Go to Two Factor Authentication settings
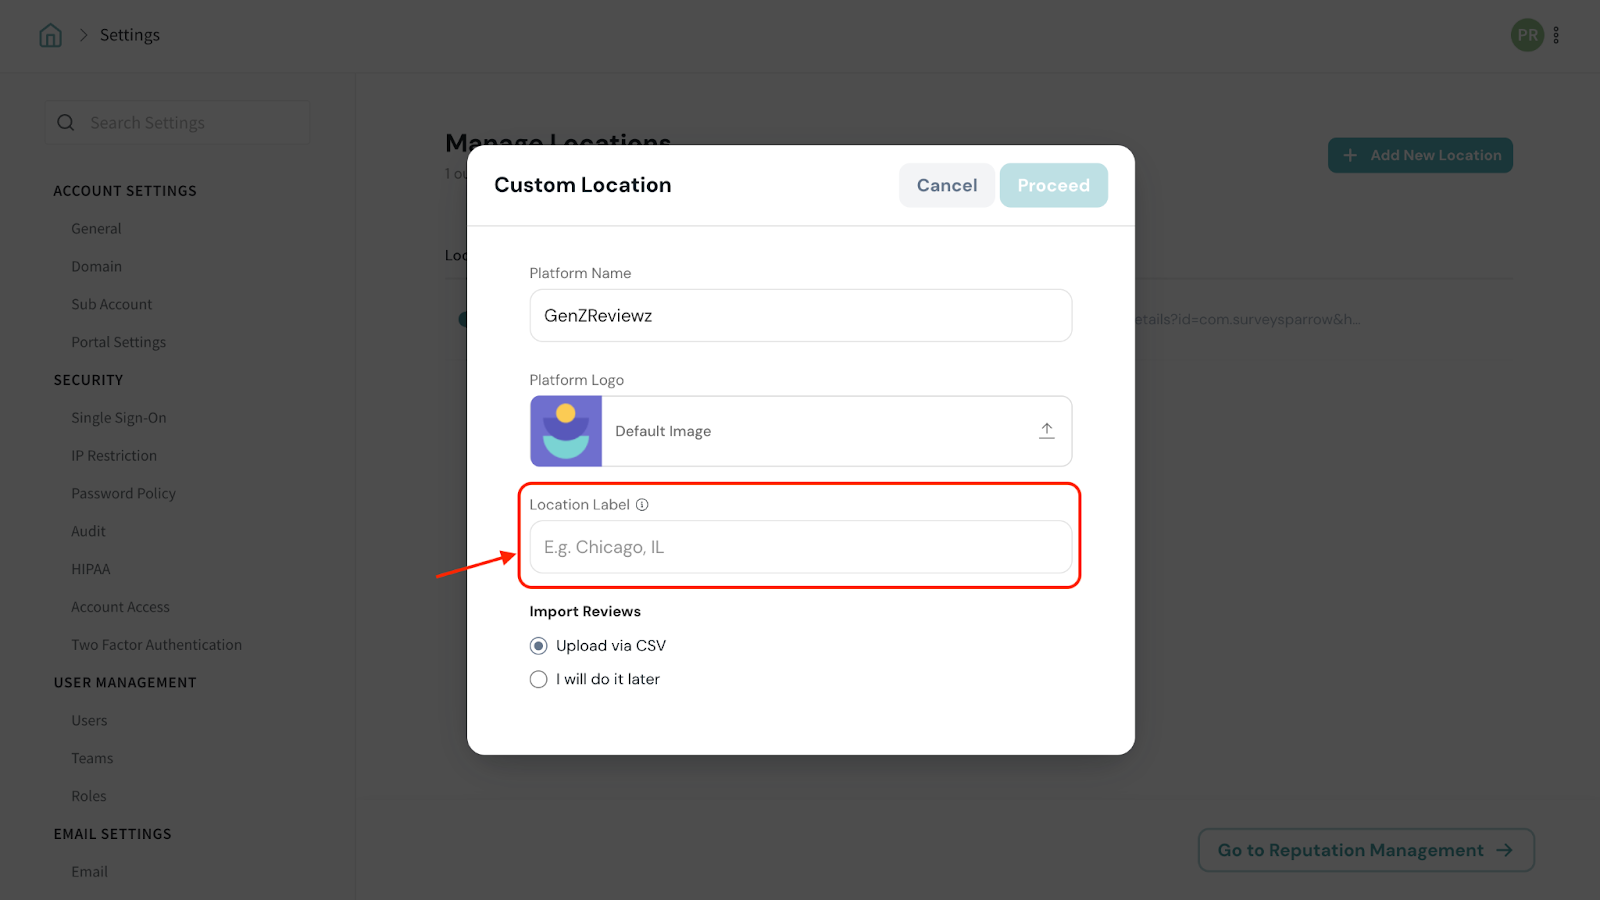The image size is (1600, 900). pos(156,645)
